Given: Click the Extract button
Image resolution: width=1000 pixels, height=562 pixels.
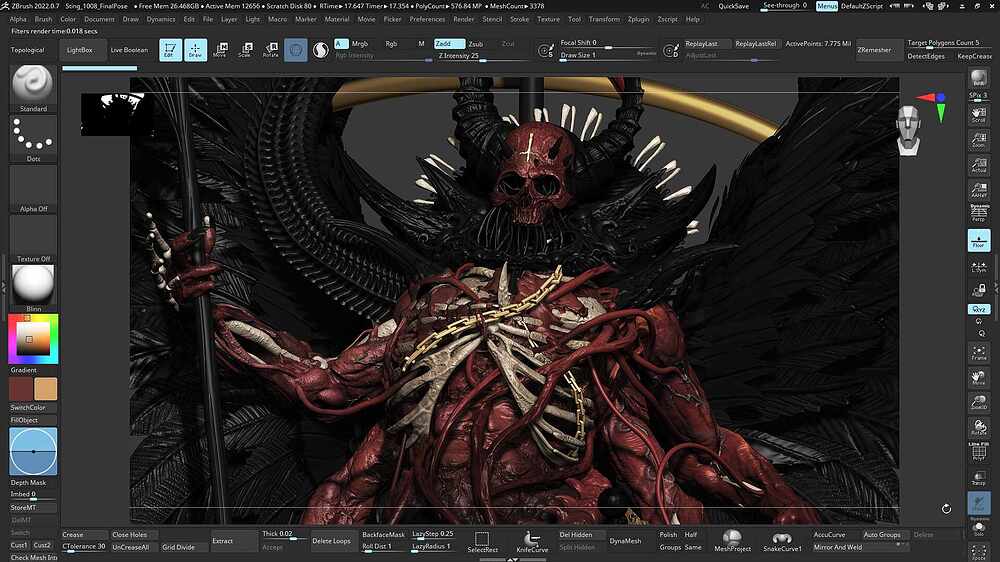Looking at the screenshot, I should coord(233,541).
